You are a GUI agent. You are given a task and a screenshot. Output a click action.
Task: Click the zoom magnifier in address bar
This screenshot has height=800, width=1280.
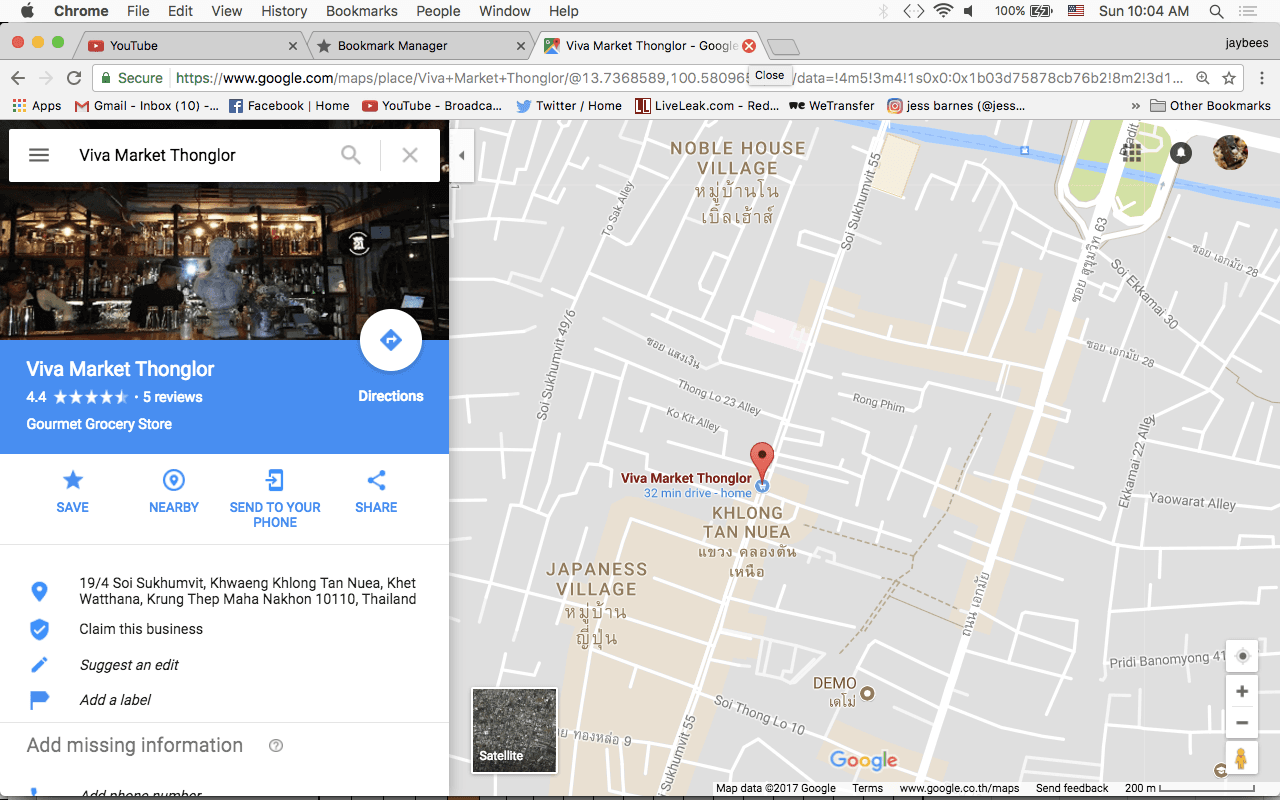click(1203, 78)
